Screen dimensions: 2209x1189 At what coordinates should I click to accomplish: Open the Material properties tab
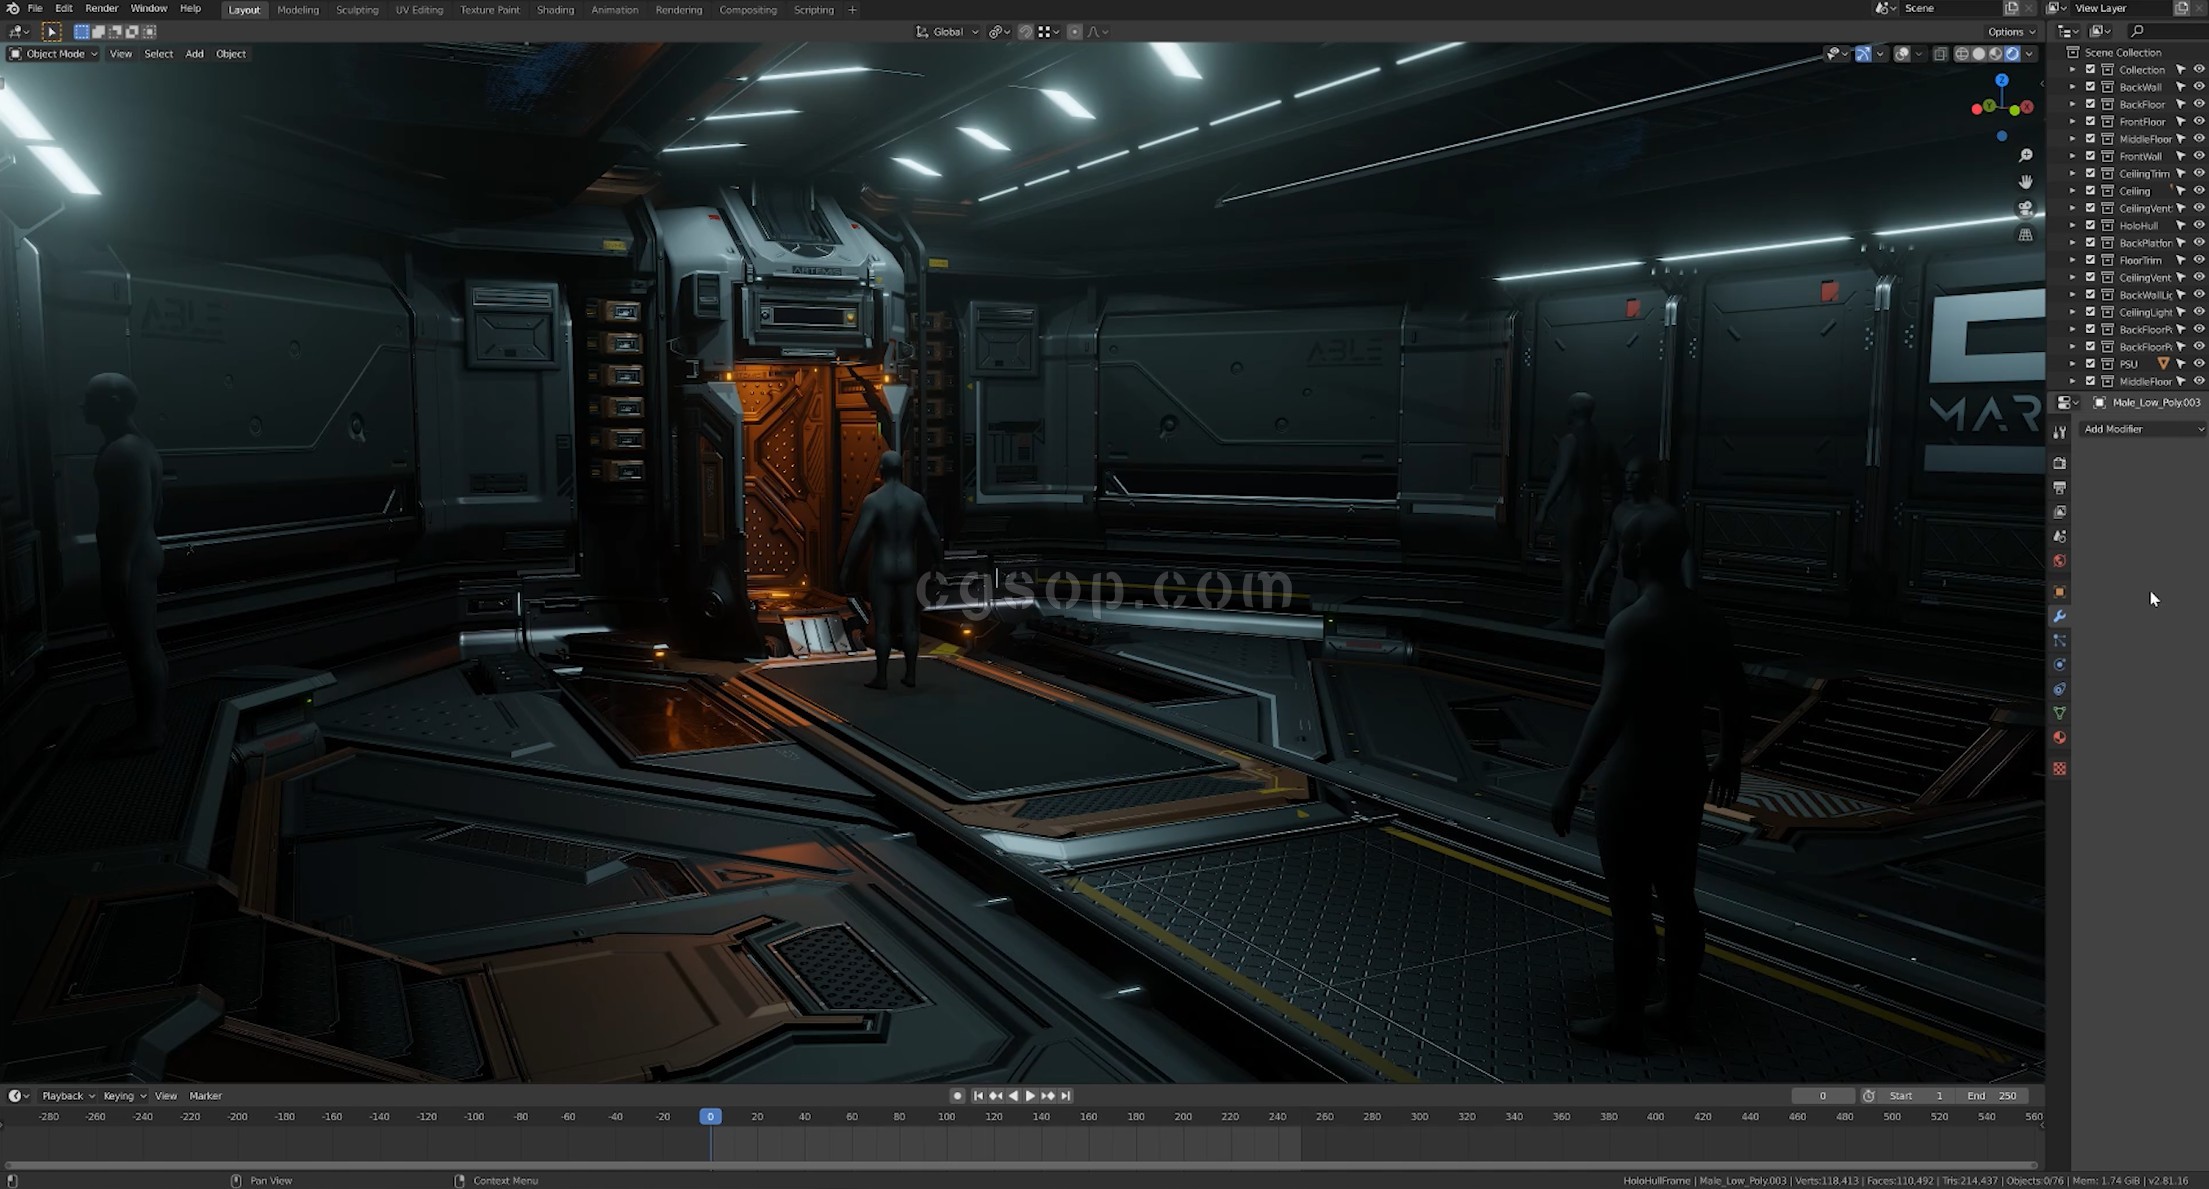2059,738
